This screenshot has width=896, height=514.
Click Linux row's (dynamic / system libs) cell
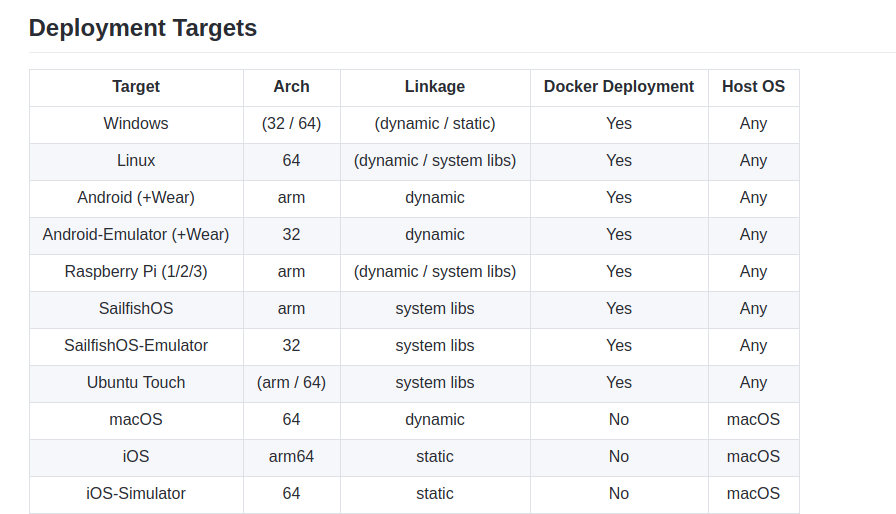pyautogui.click(x=435, y=161)
